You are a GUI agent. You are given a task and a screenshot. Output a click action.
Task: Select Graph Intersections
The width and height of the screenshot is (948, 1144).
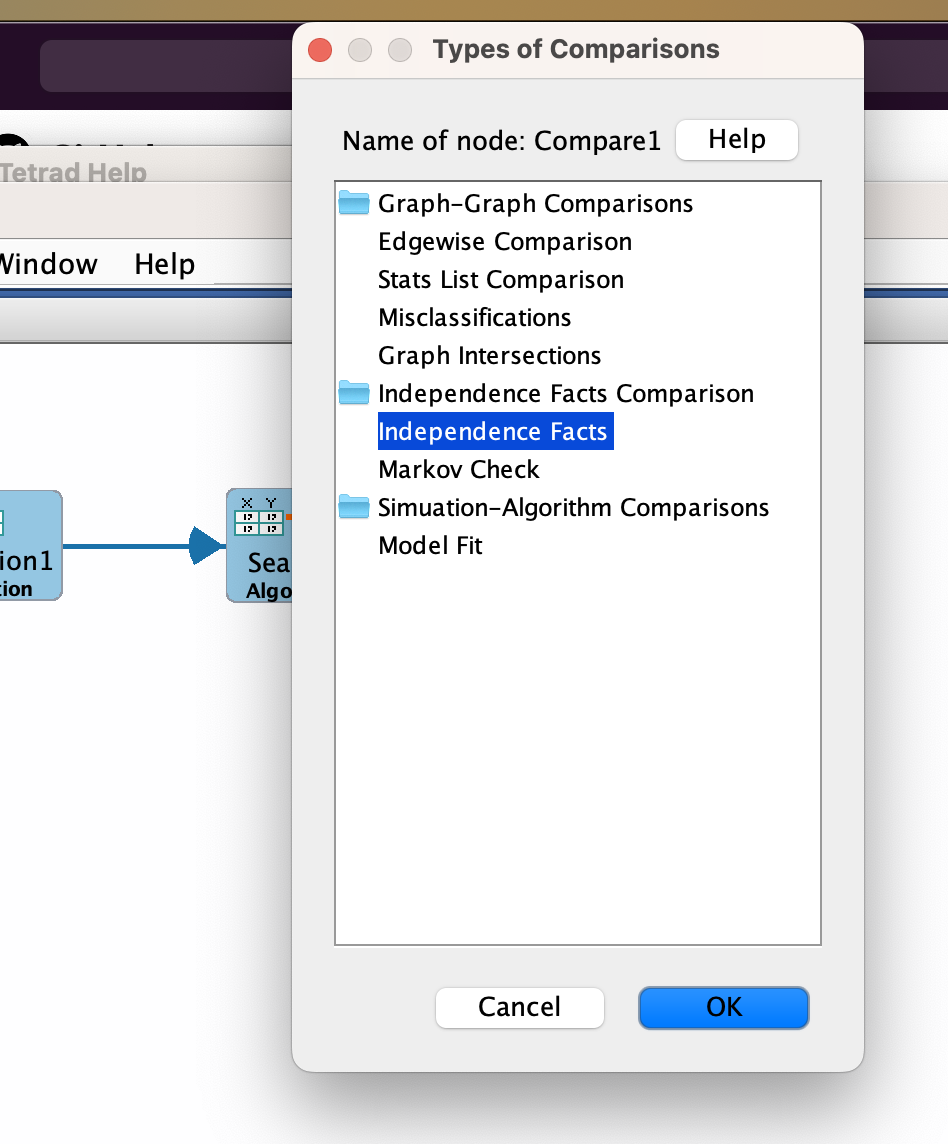pos(489,355)
